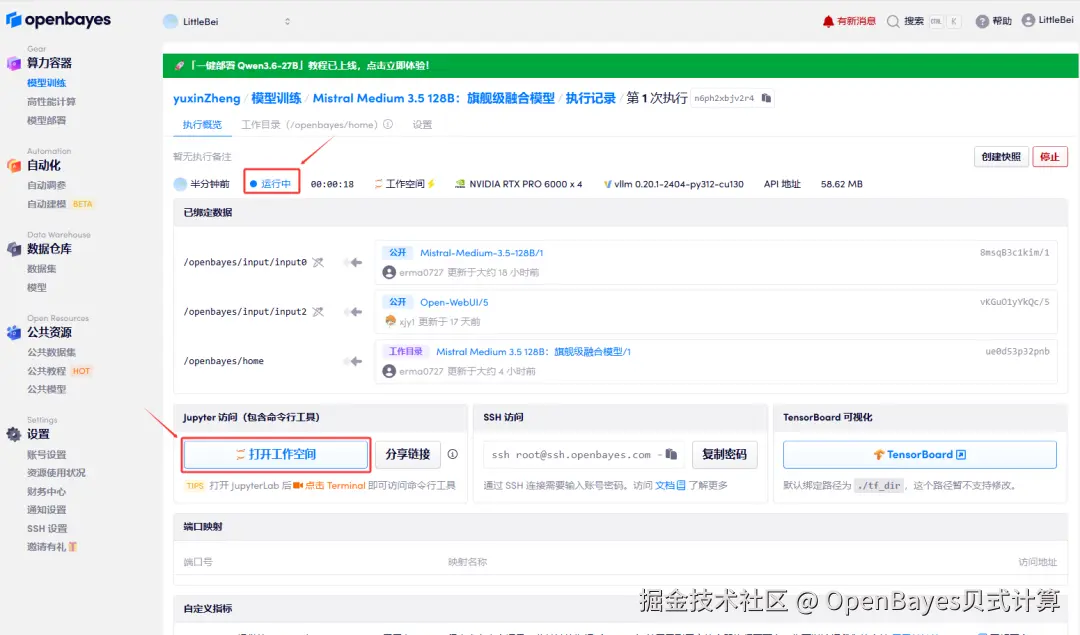This screenshot has height=635, width=1080.
Task: Click the red notification bell icon
Action: [828, 21]
